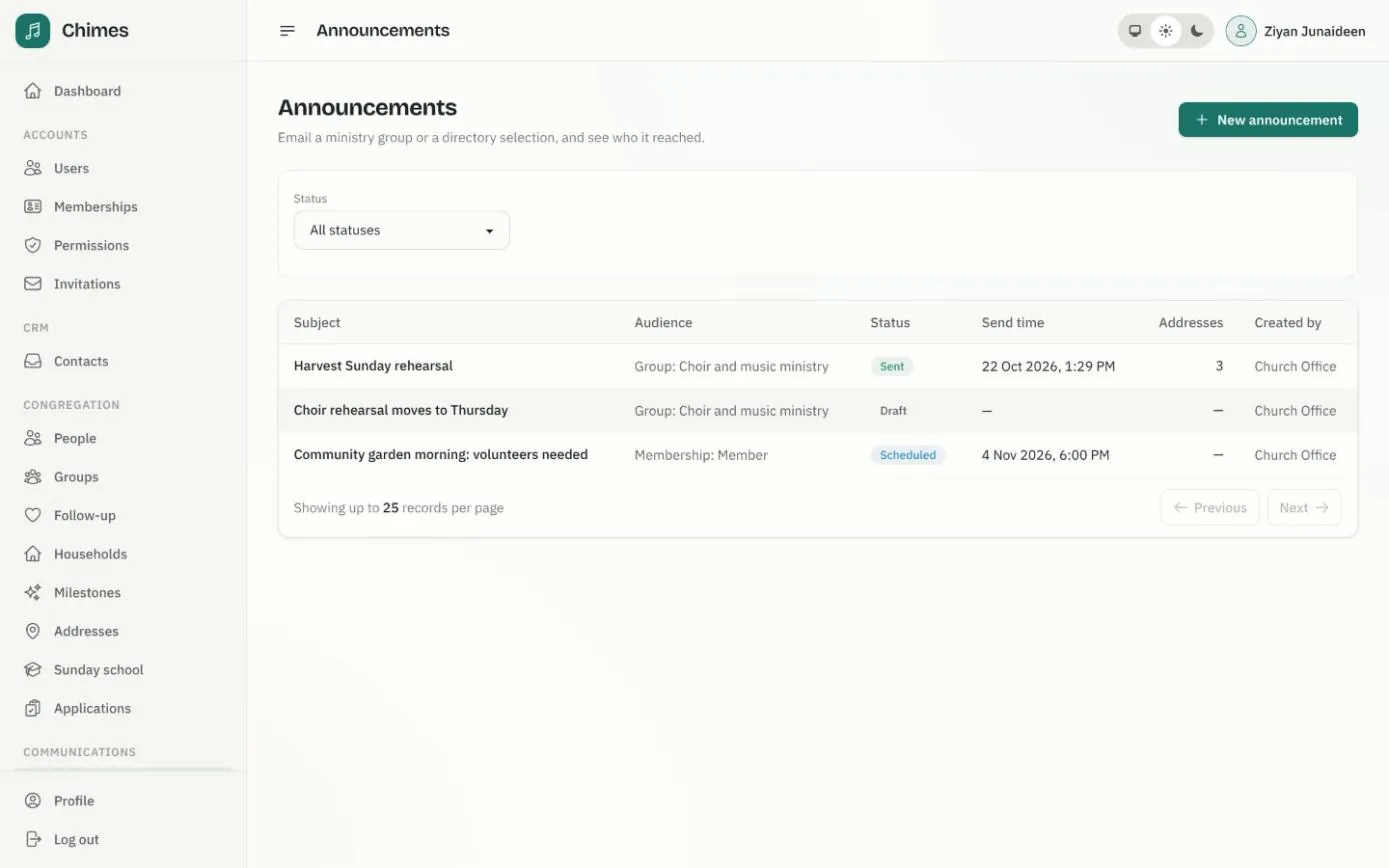
Task: Click the Sent status badge
Action: coord(892,366)
